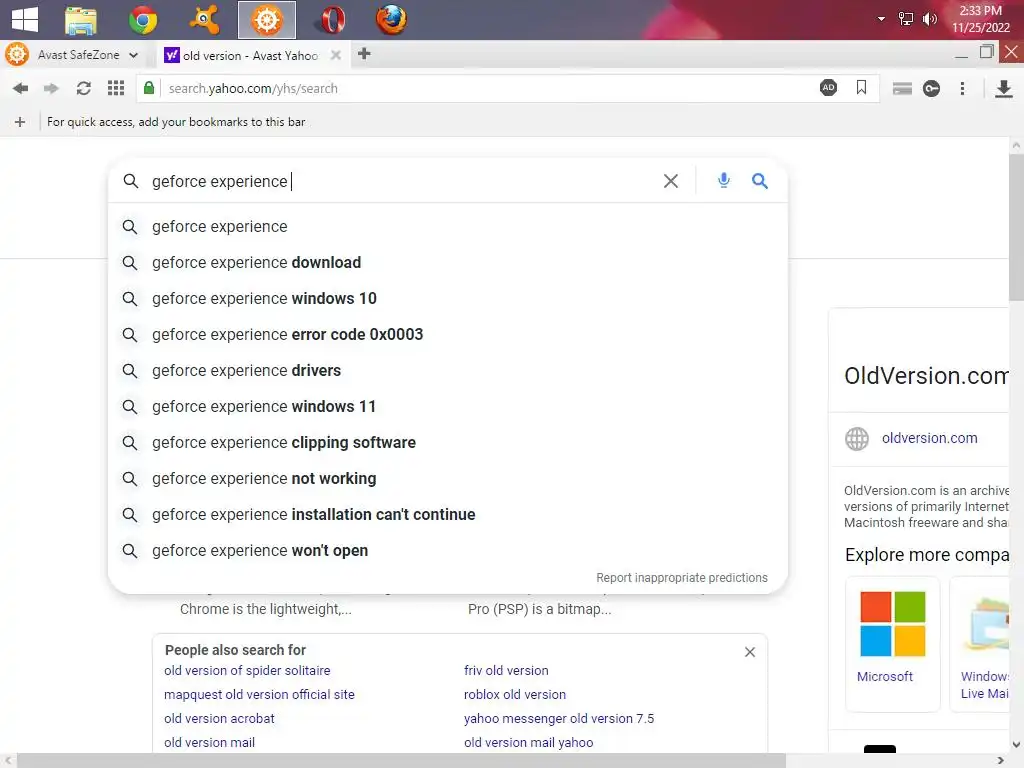Image resolution: width=1024 pixels, height=768 pixels.
Task: Open Opera browser from the taskbar
Action: click(x=332, y=20)
